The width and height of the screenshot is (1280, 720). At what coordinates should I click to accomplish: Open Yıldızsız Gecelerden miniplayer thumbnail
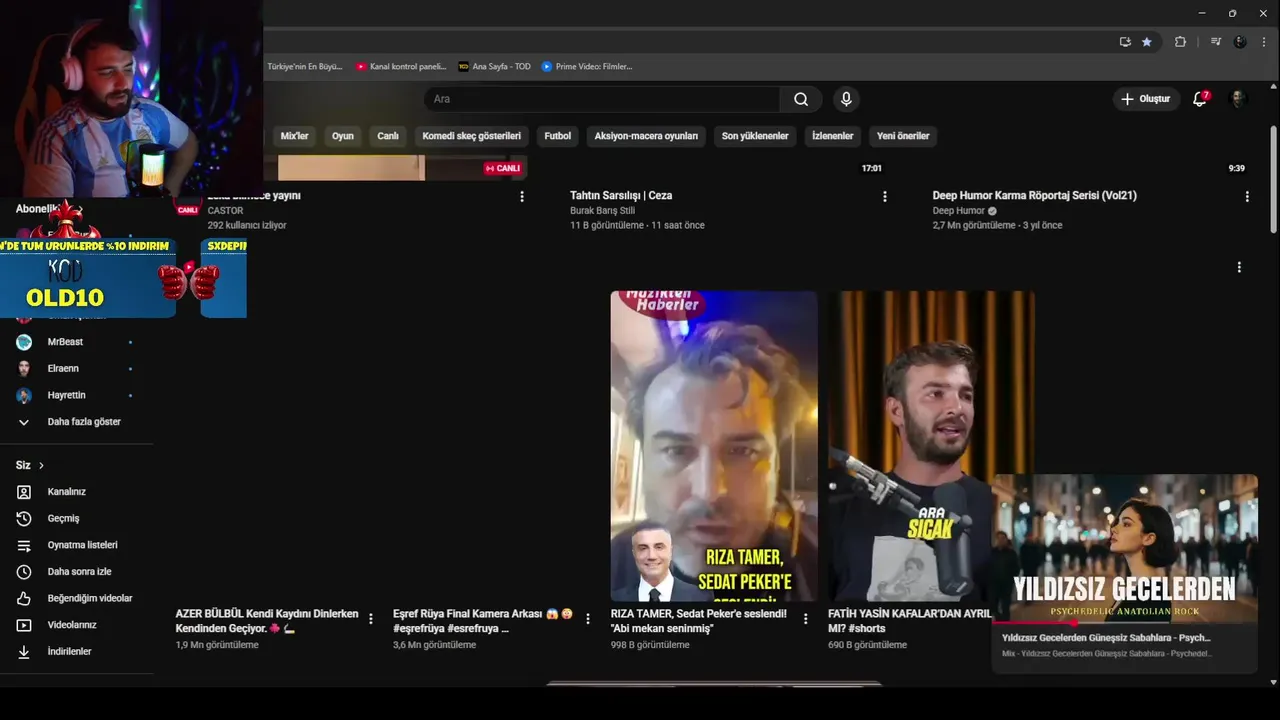pyautogui.click(x=1124, y=548)
